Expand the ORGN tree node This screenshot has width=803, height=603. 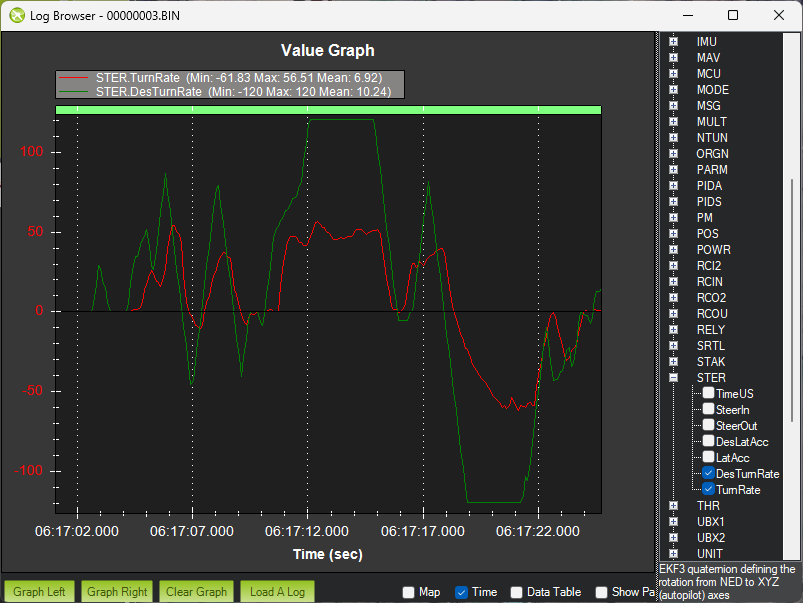[673, 154]
